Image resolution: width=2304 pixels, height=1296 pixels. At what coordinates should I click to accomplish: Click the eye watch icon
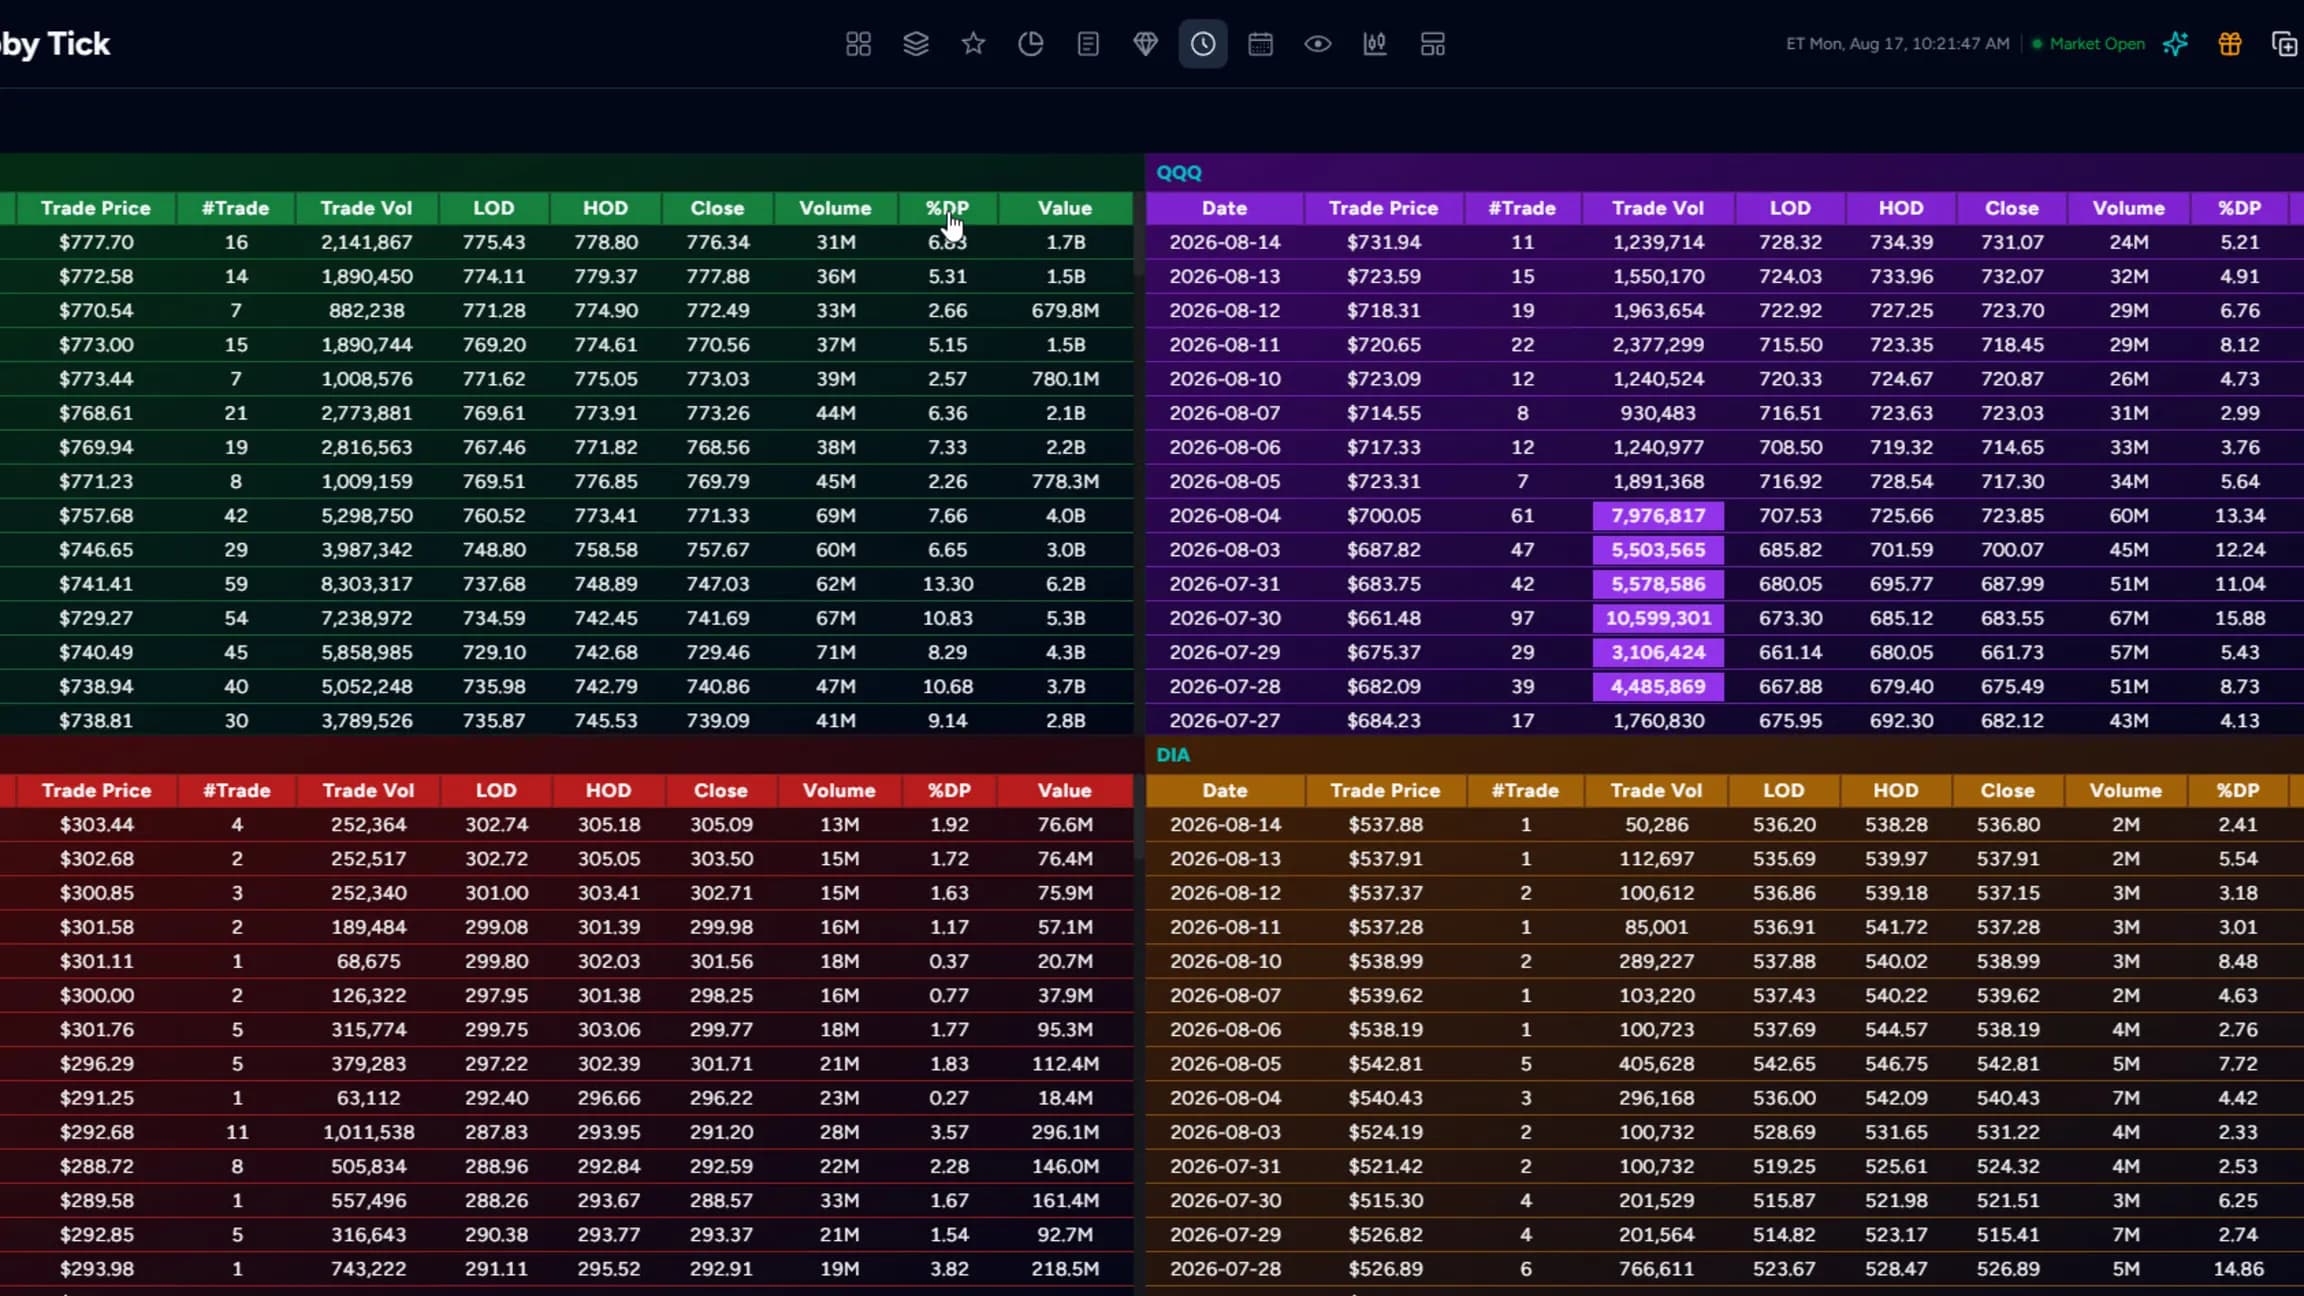click(1318, 44)
